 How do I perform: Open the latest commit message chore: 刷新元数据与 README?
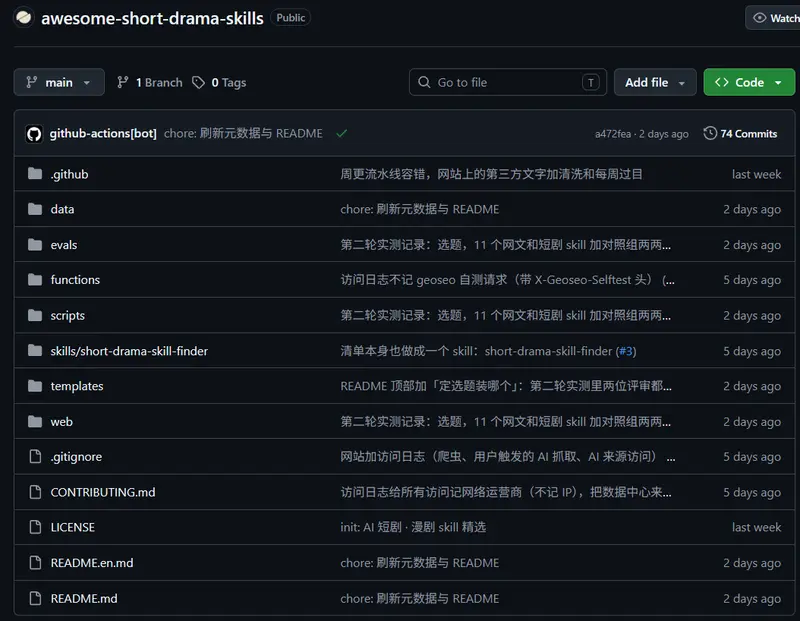(x=243, y=133)
